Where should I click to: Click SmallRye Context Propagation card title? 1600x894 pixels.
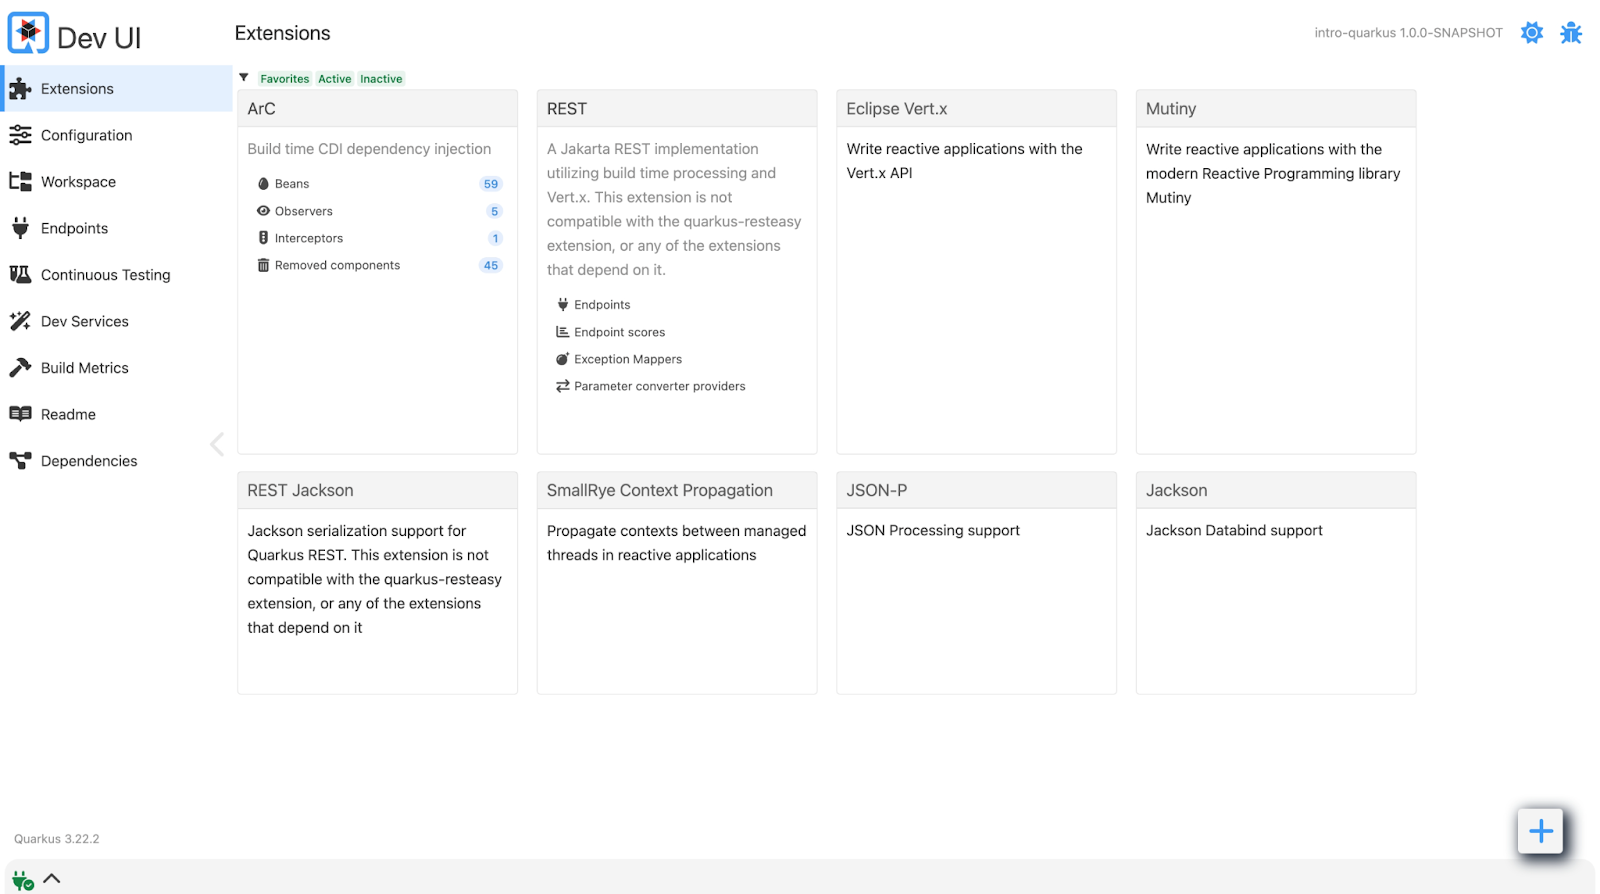click(660, 491)
